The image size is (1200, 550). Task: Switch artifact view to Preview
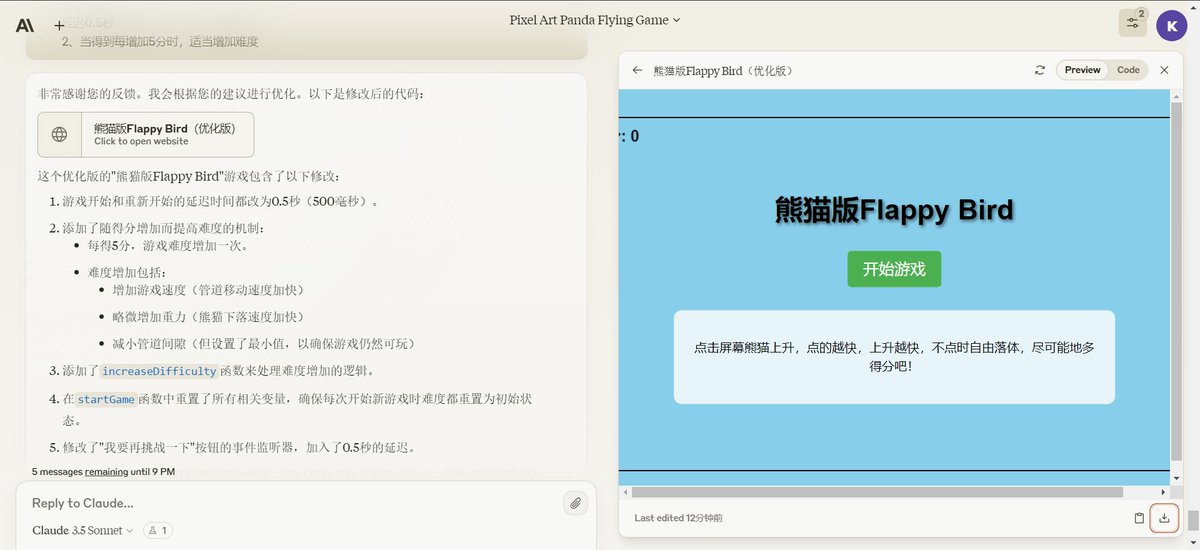tap(1082, 70)
